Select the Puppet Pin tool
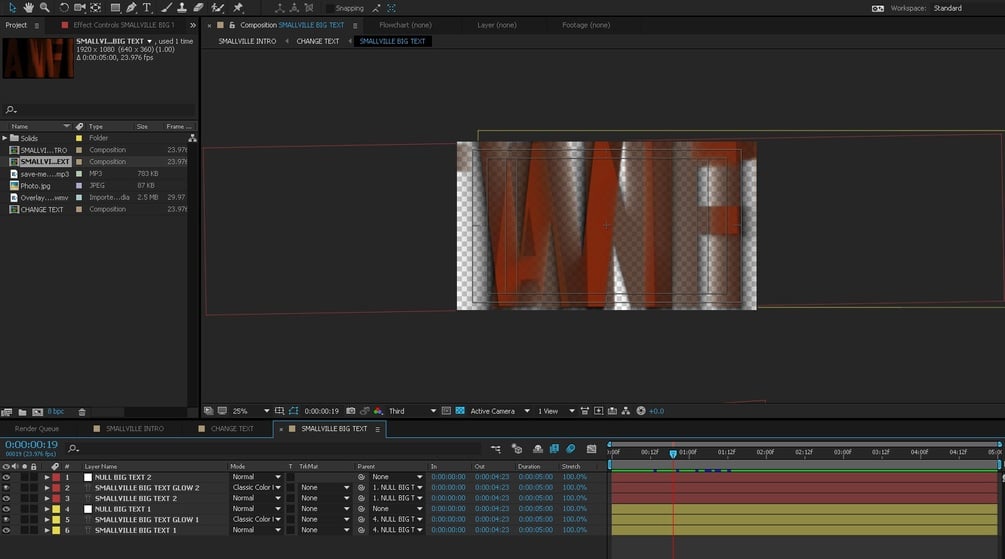The width and height of the screenshot is (1005, 559). point(238,8)
